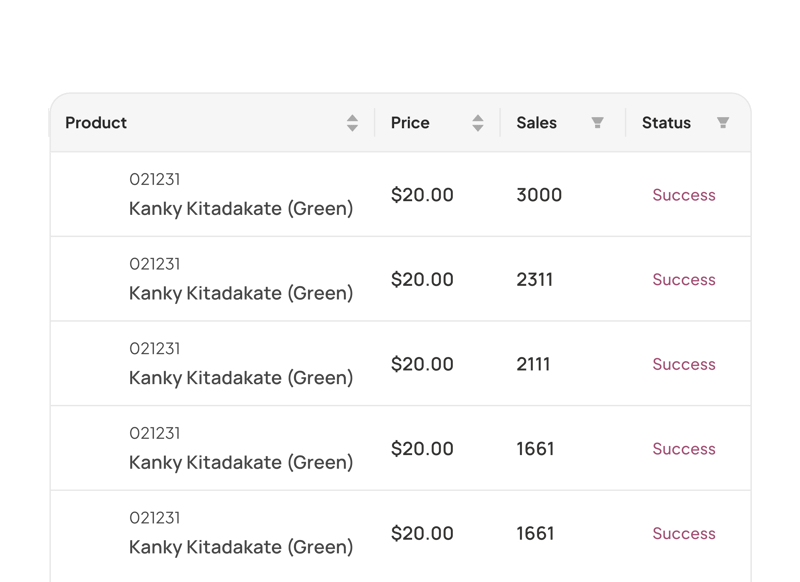Click the $20.00 price beside 2111 sales
The image size is (800, 582).
pos(422,364)
